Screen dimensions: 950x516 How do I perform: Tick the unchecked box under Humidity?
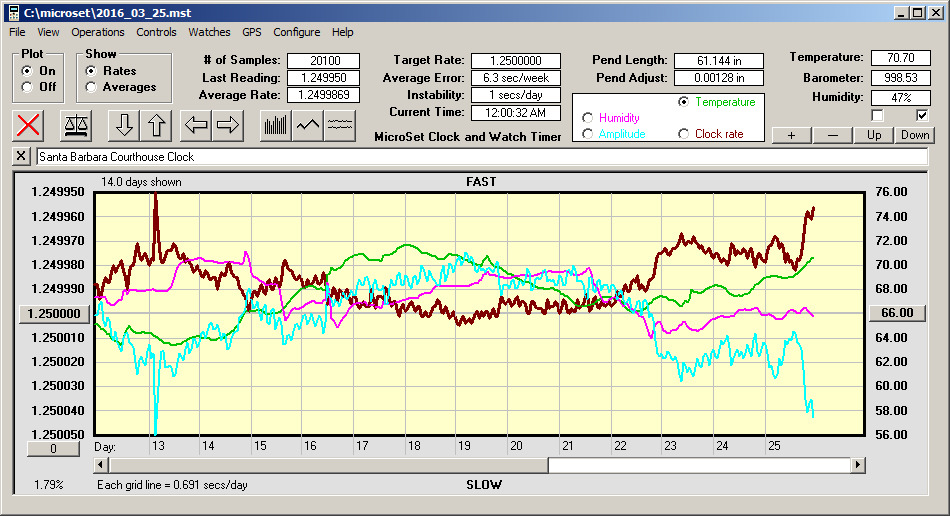[x=877, y=116]
